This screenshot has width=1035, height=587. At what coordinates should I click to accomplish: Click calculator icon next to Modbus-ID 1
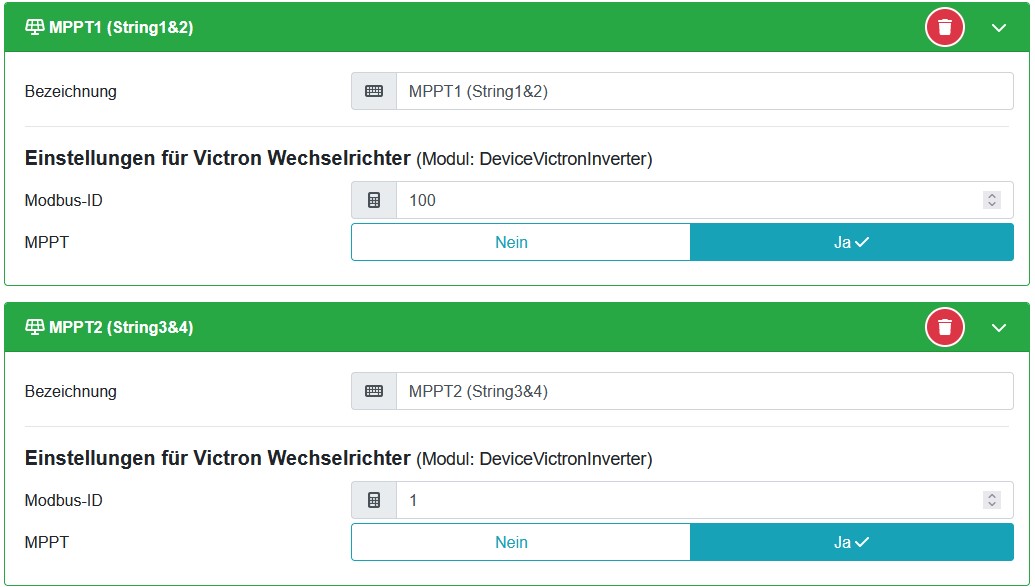pos(374,500)
